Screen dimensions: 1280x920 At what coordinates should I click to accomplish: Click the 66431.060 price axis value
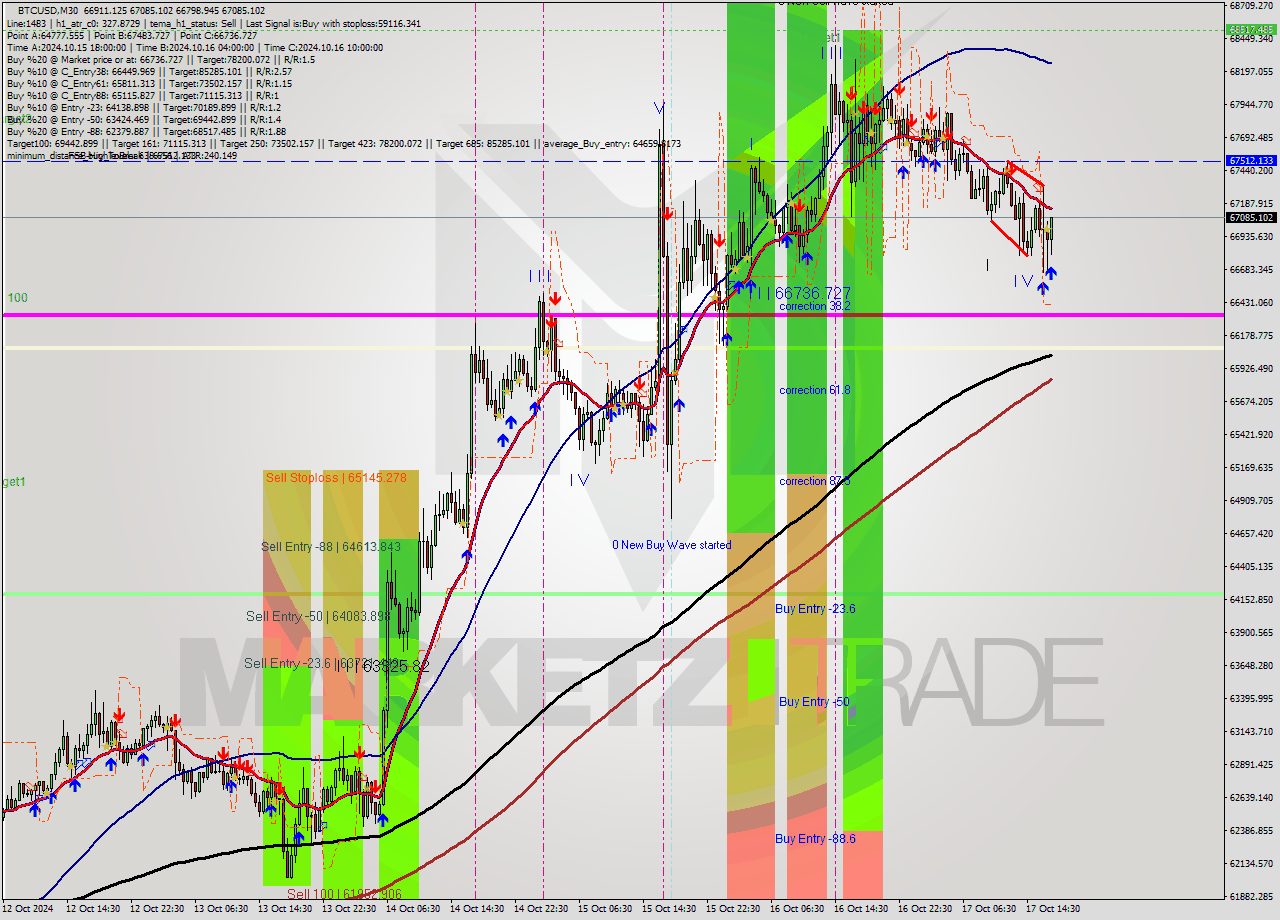pyautogui.click(x=1251, y=302)
